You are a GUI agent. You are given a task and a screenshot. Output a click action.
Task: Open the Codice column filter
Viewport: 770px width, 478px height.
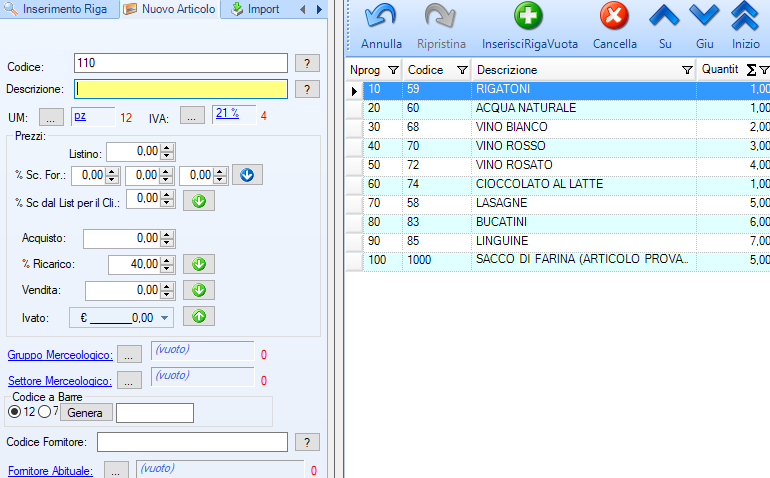coord(462,70)
